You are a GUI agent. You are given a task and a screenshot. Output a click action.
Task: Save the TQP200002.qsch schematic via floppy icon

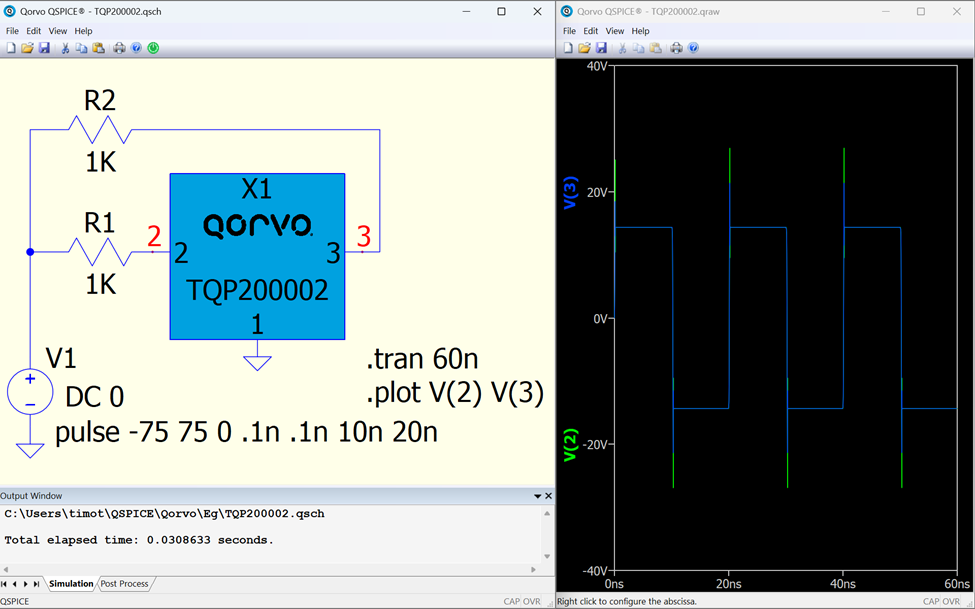click(x=44, y=48)
